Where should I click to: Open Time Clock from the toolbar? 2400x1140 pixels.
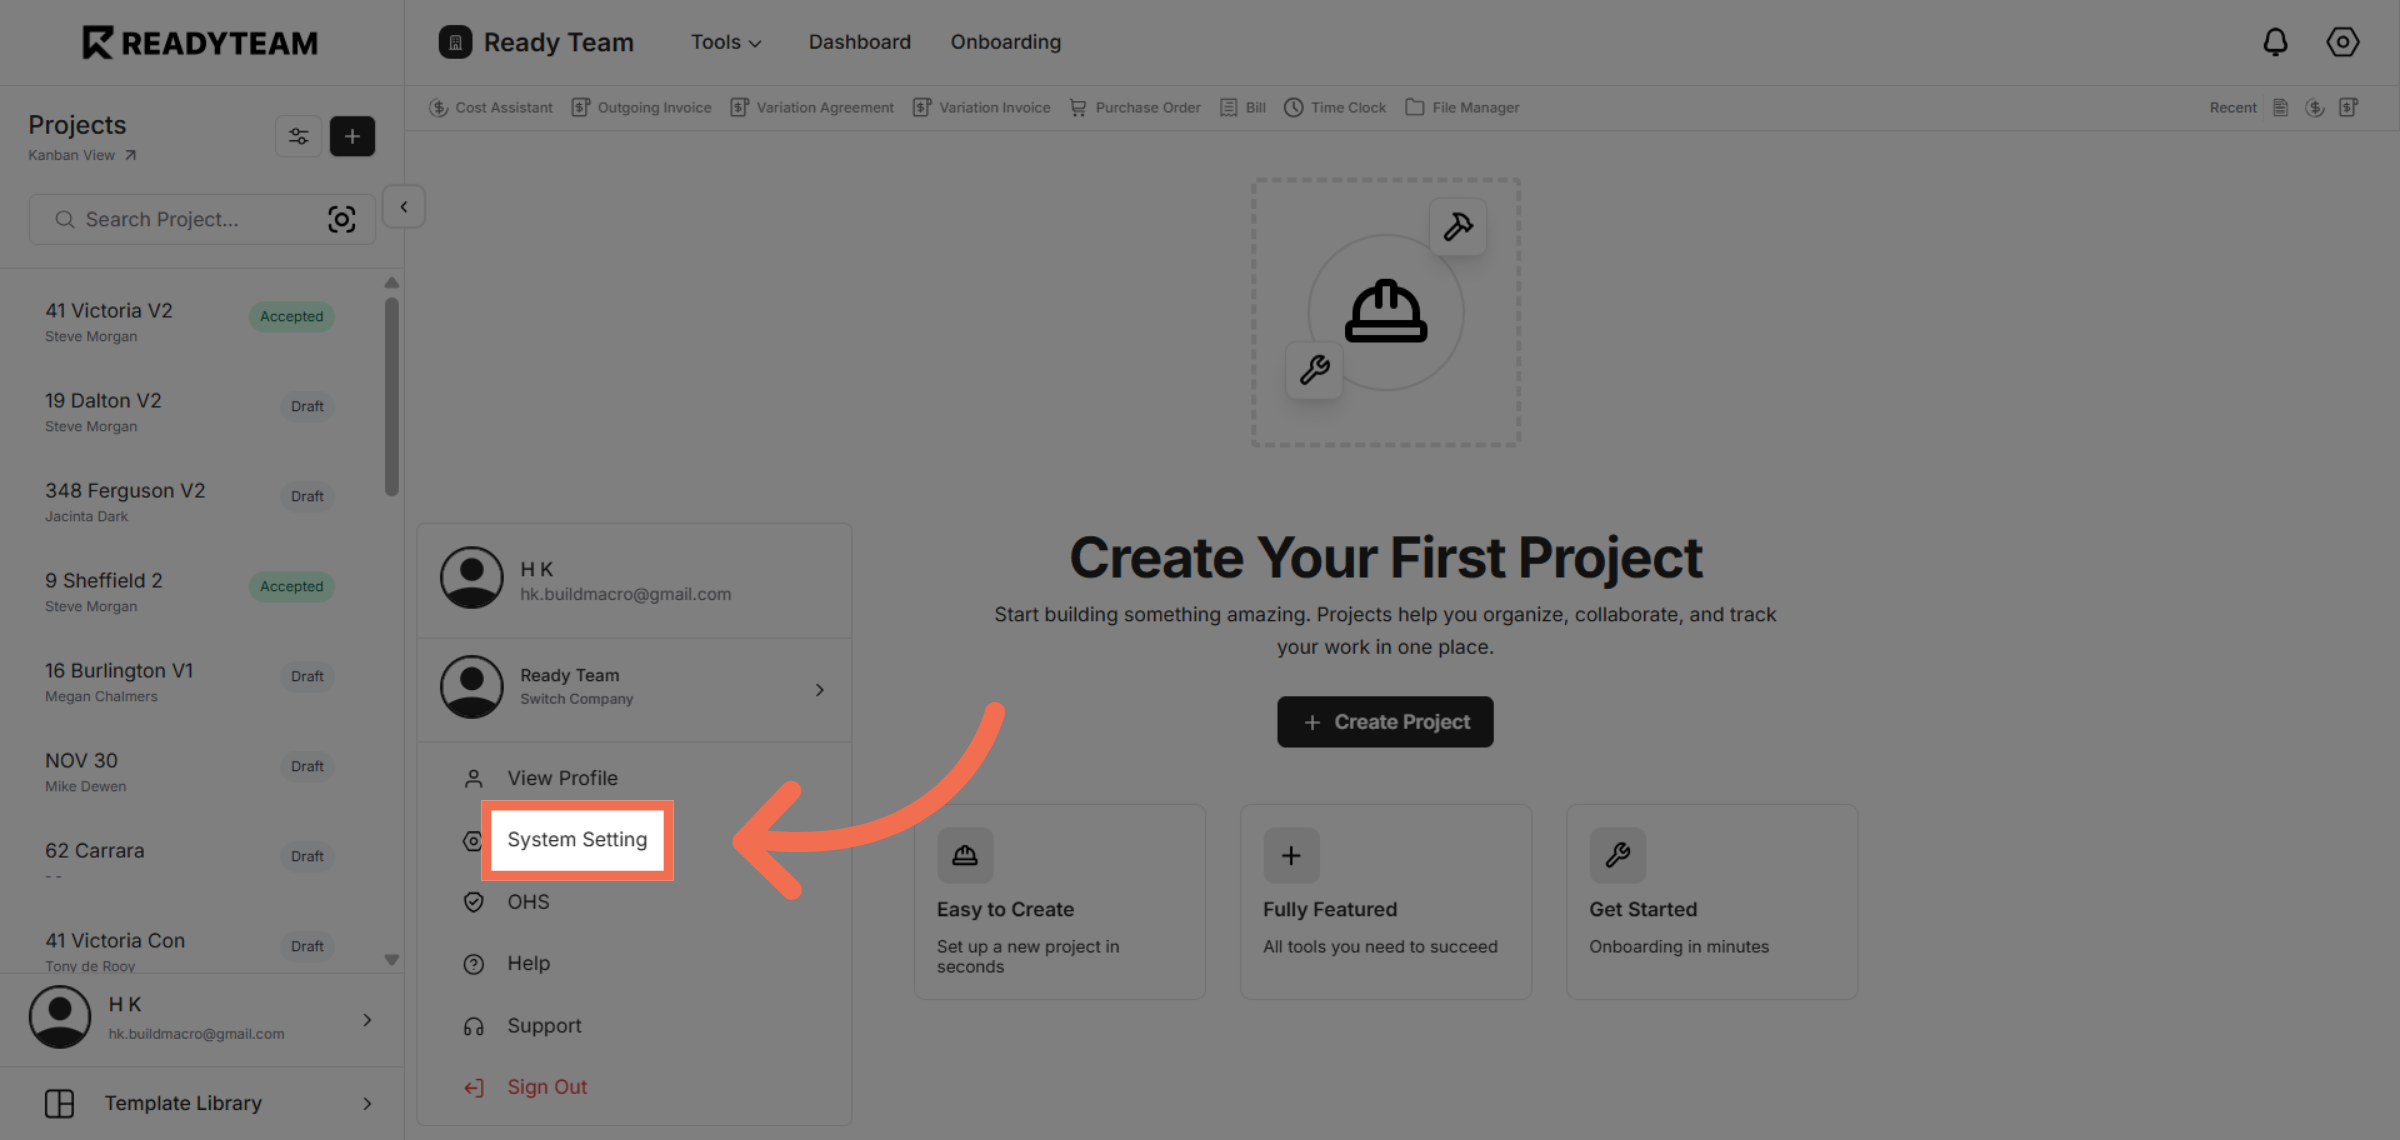(1336, 107)
